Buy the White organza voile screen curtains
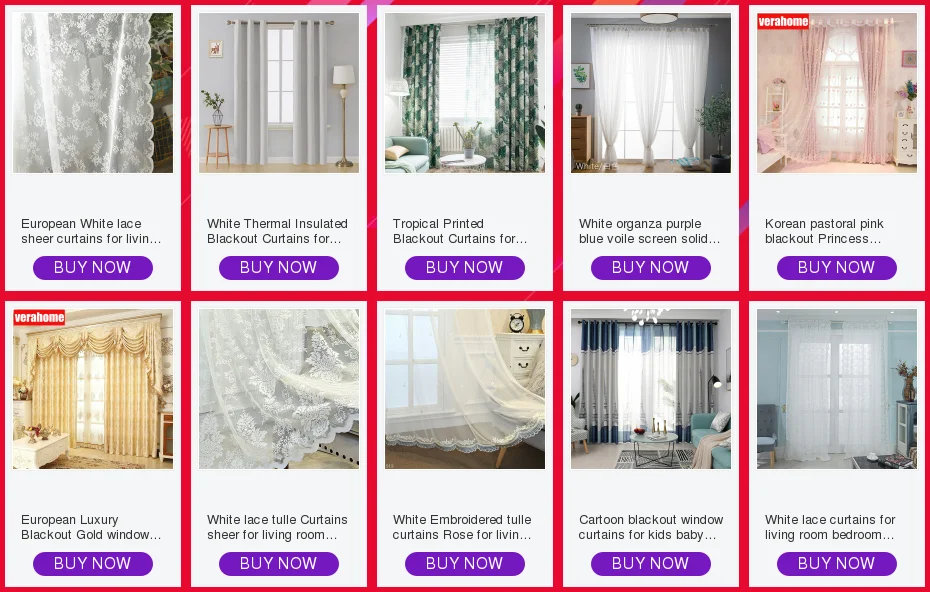This screenshot has width=930, height=592. [651, 268]
